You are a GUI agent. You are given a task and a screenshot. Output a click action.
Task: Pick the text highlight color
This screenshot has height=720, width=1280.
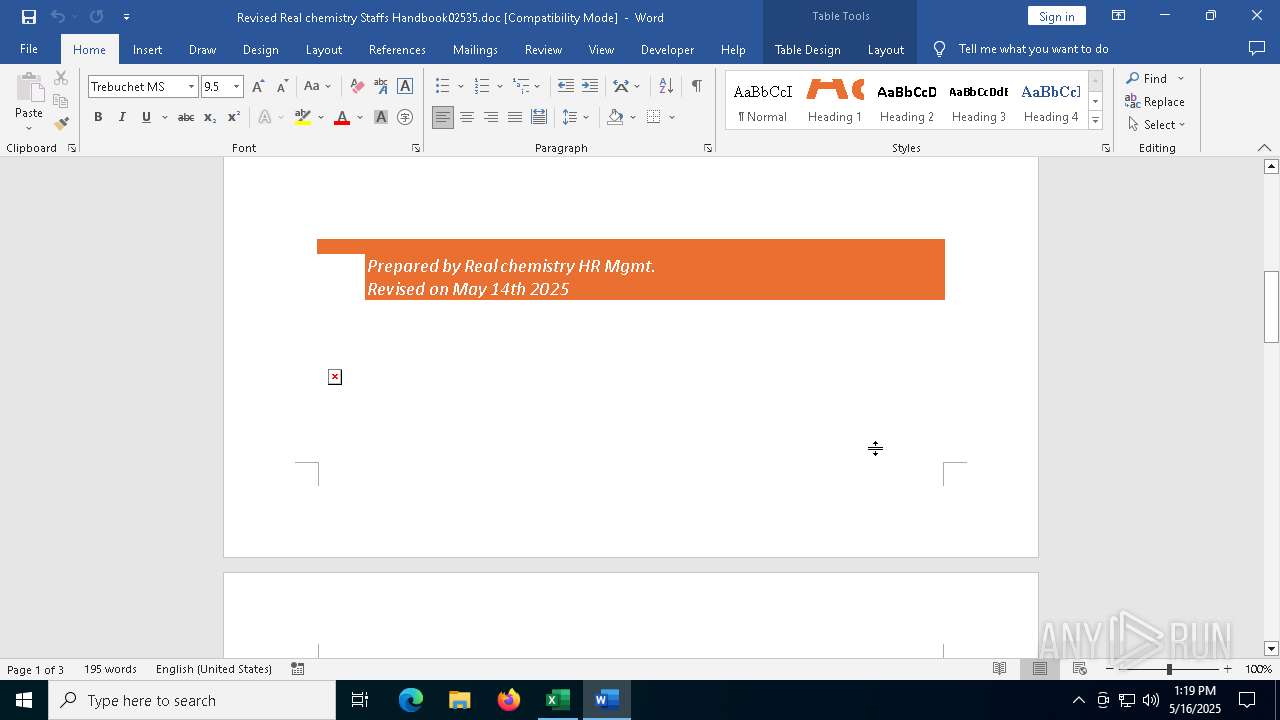(x=303, y=117)
